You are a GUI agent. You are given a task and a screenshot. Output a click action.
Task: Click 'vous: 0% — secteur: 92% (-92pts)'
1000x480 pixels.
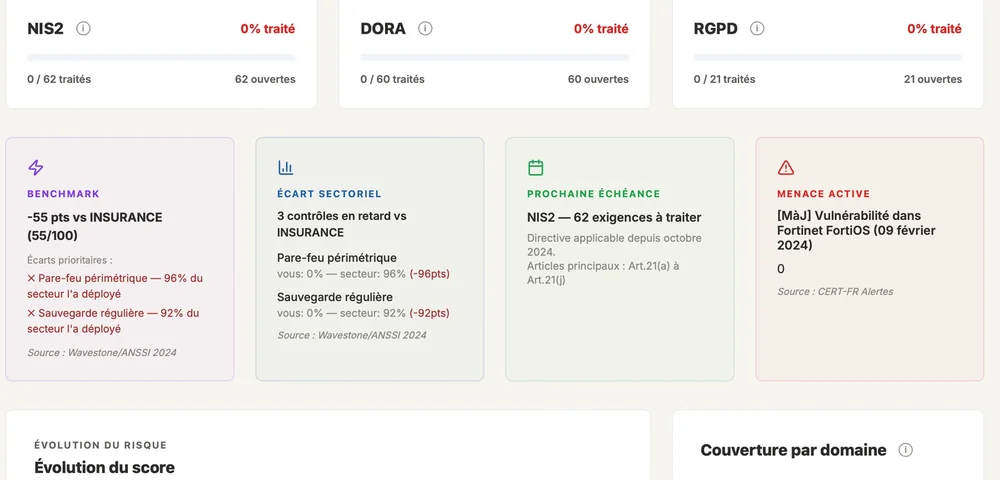tap(364, 314)
